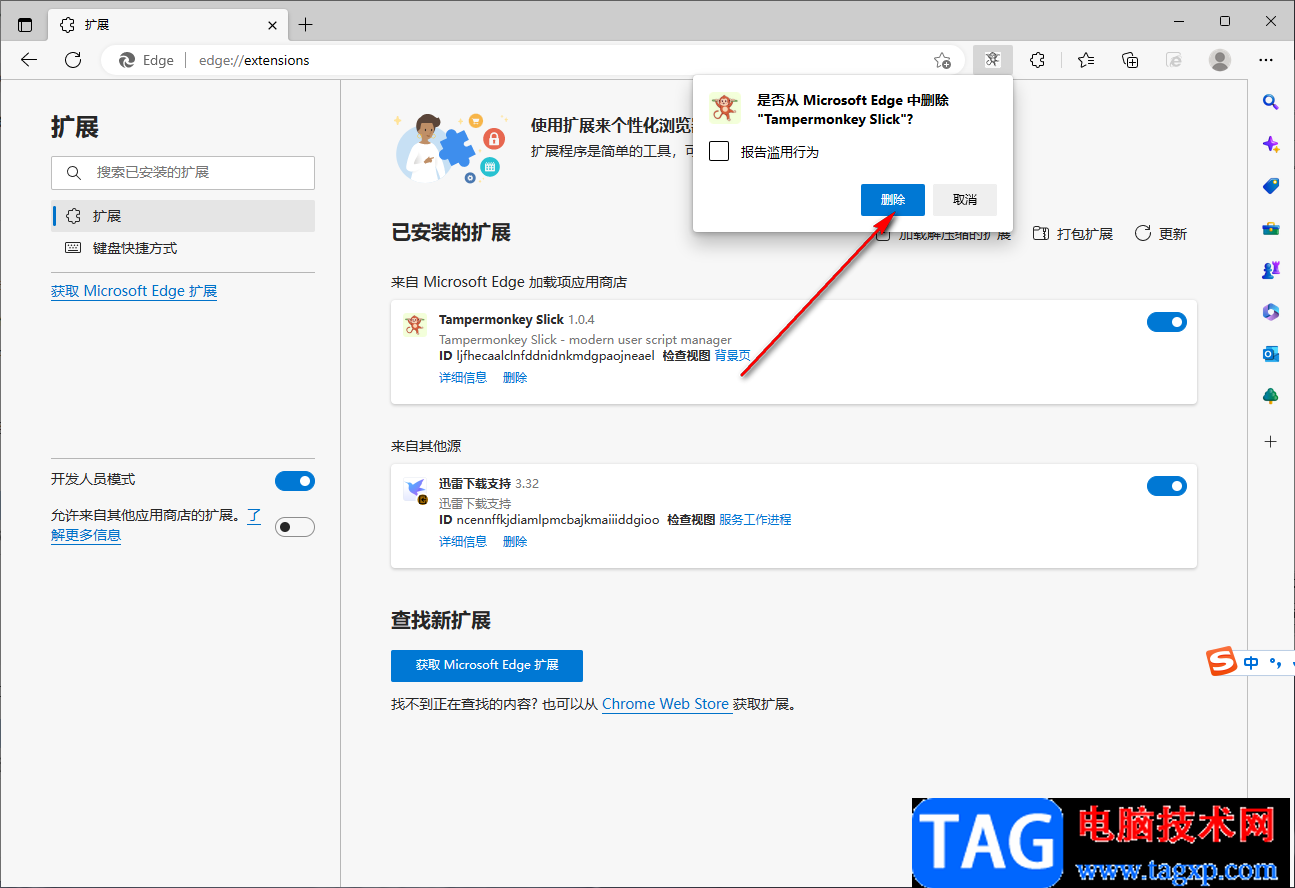Close the 扩展 browser tab
The image size is (1295, 888).
272,24
